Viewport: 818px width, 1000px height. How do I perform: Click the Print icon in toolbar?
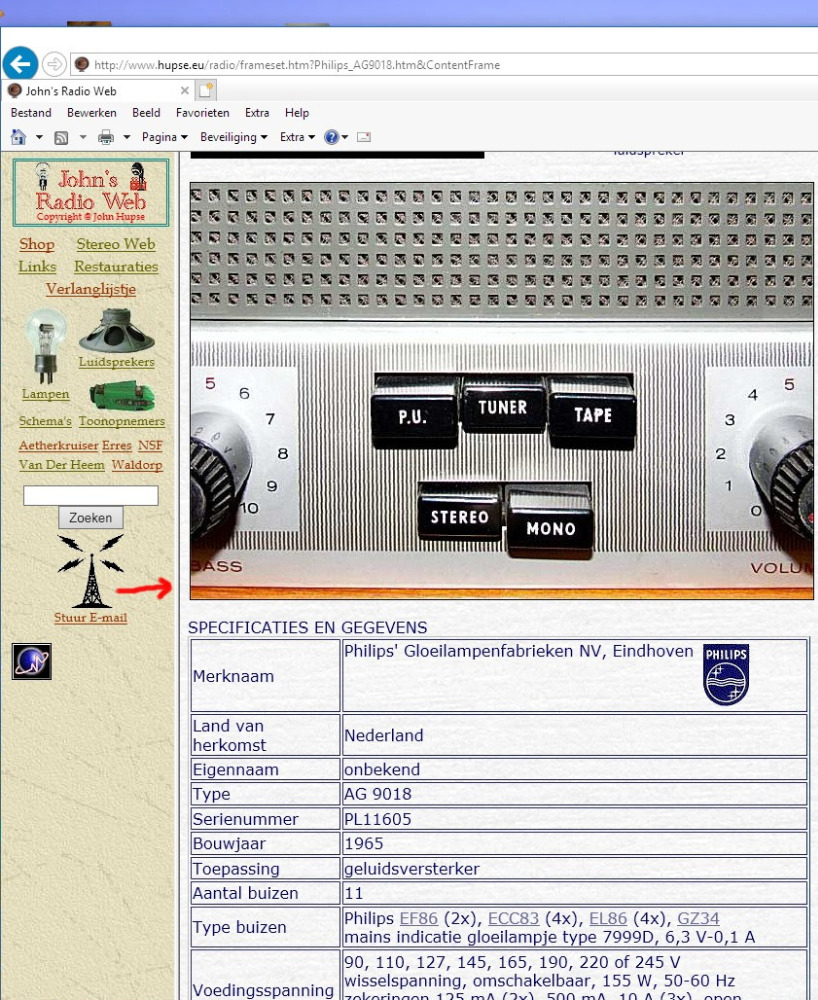pos(105,137)
